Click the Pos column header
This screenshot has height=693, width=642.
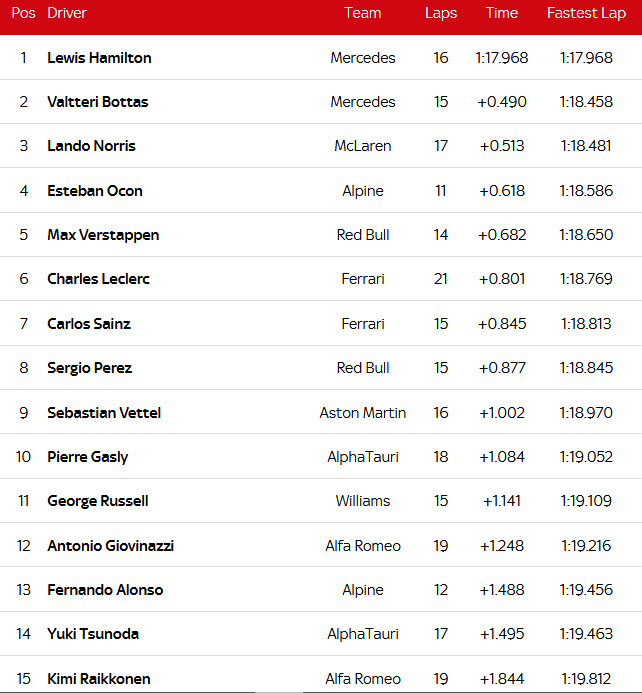(x=23, y=13)
